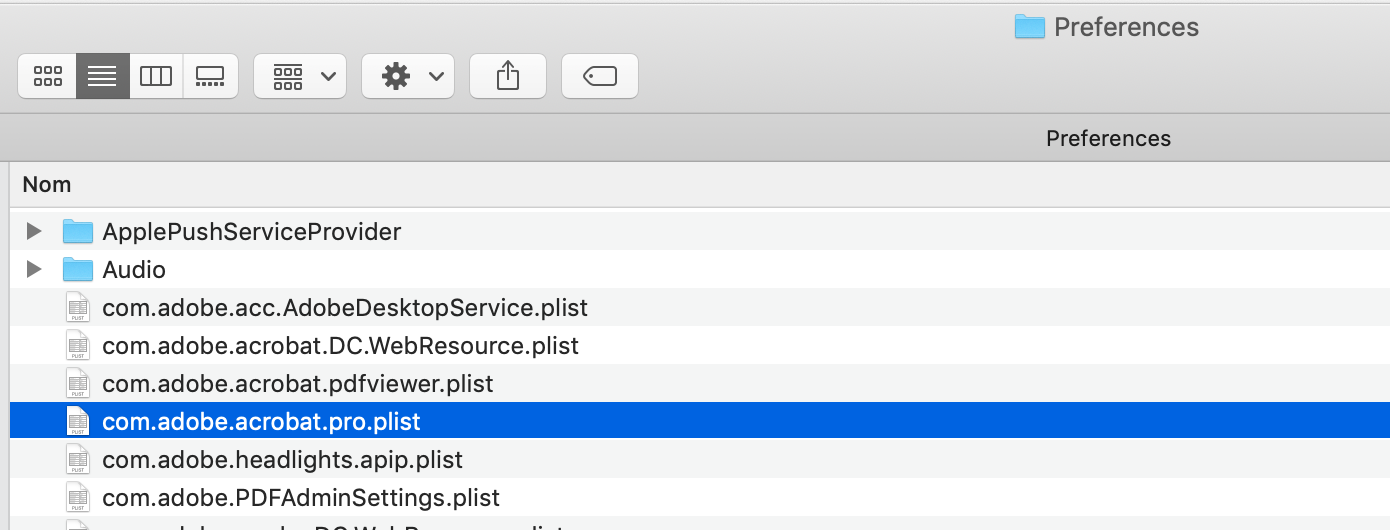The width and height of the screenshot is (1390, 530).
Task: Select com.adobe.acrobat.DC.WebResource.plist file
Action: pos(340,346)
